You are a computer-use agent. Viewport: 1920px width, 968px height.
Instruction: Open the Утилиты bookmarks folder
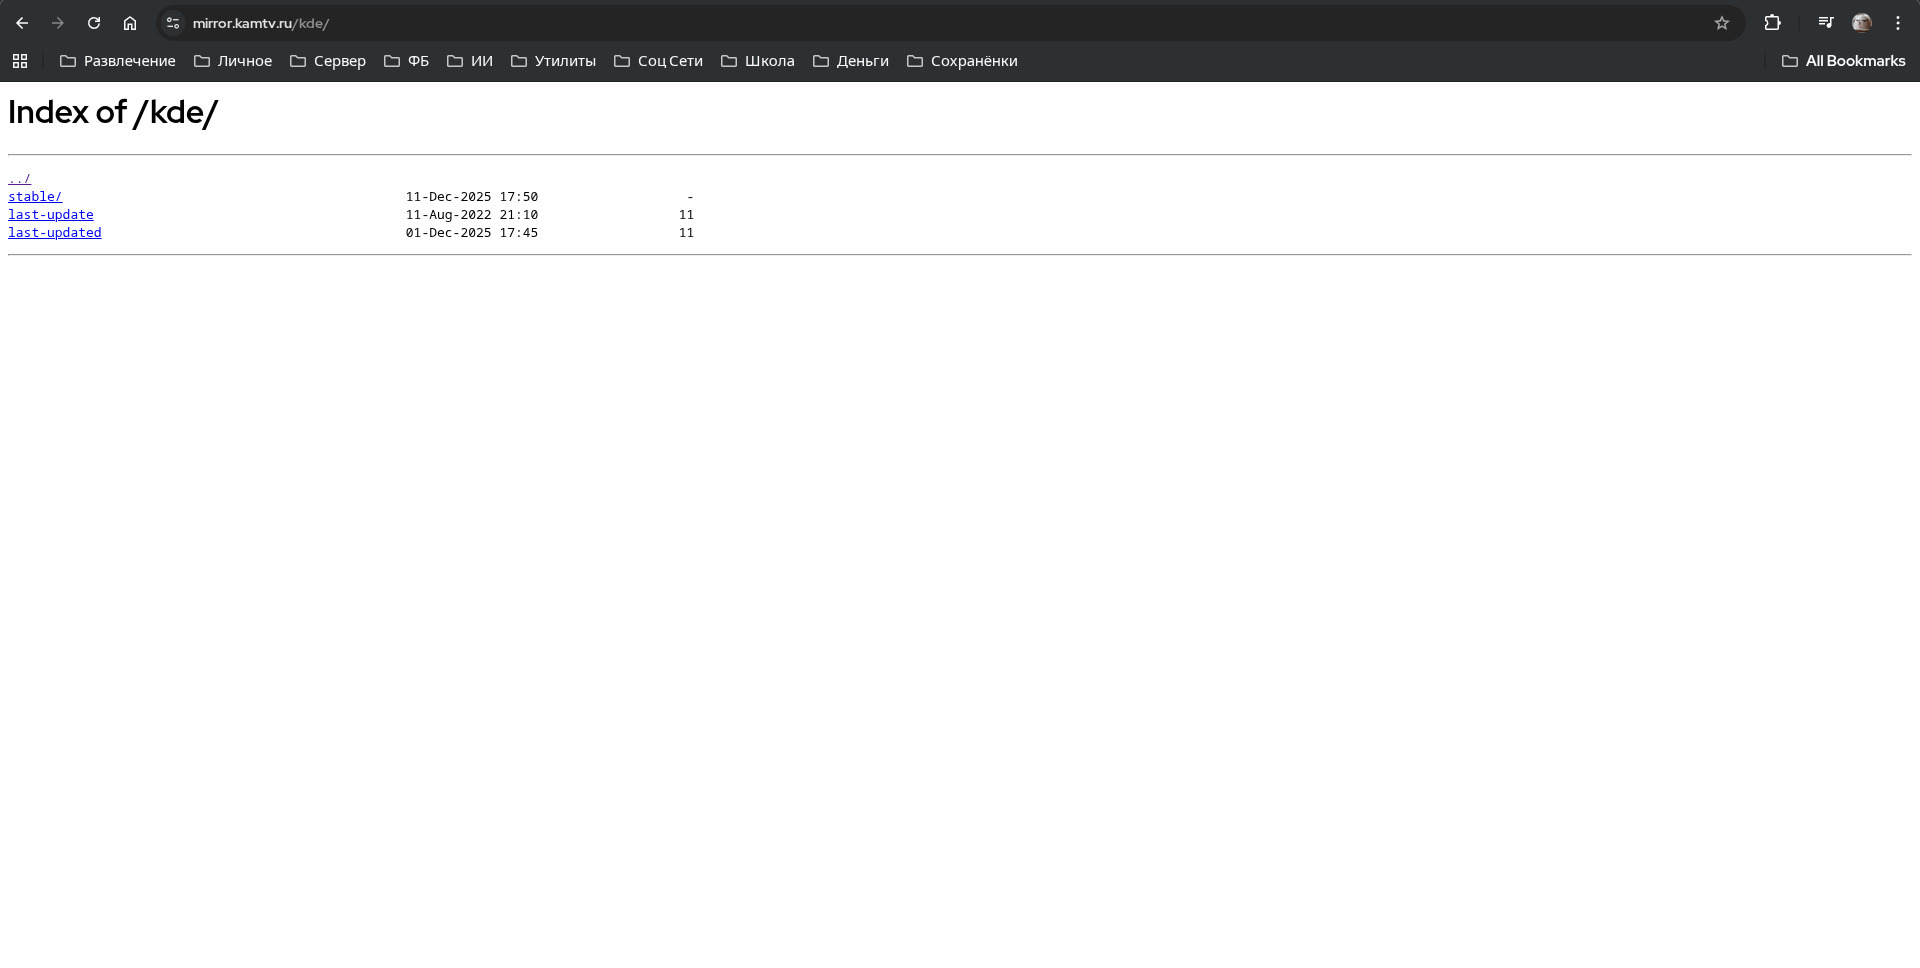[553, 61]
